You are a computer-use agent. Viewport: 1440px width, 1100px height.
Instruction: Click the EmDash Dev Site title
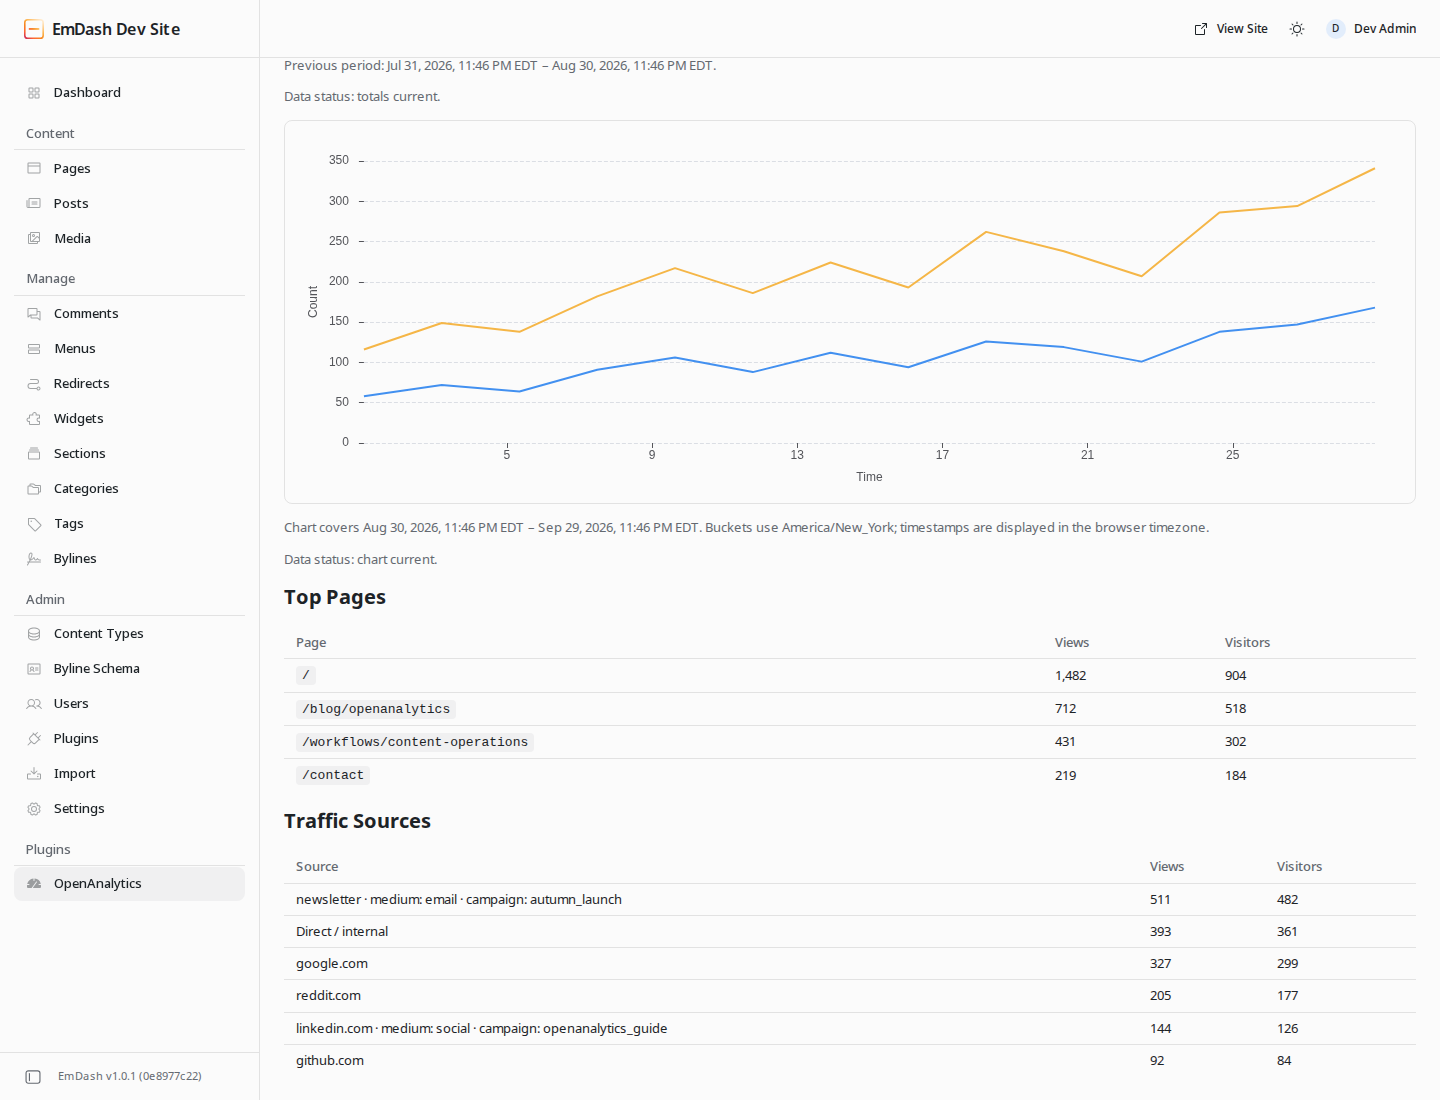pyautogui.click(x=116, y=29)
